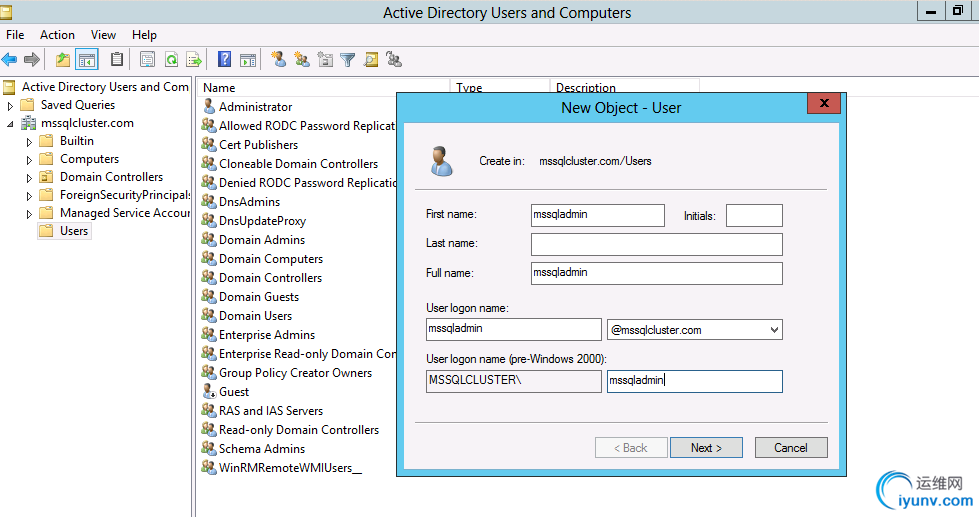Expand the Saved Queries tree node
The width and height of the screenshot is (979, 517).
tap(11, 105)
